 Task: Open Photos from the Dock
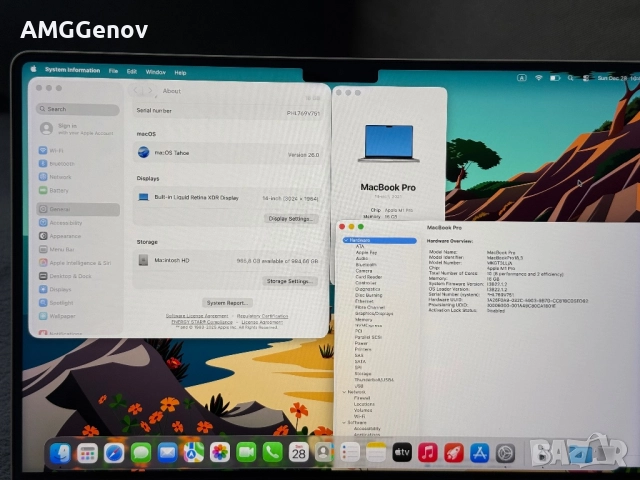pos(220,453)
